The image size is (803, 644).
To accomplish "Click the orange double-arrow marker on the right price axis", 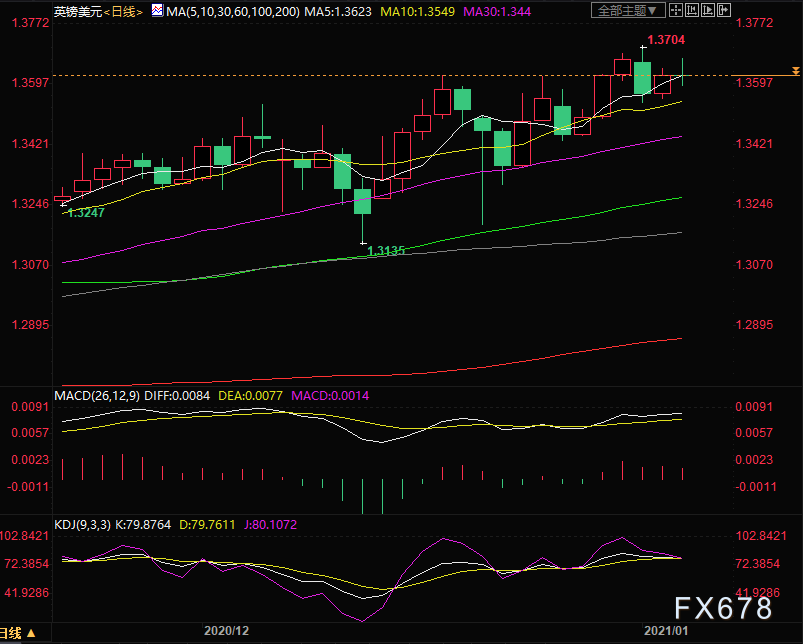I will [x=795, y=71].
